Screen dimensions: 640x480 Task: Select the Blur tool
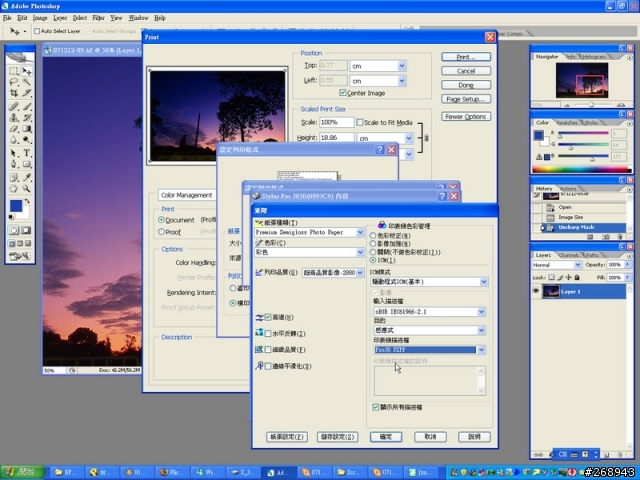click(14, 140)
